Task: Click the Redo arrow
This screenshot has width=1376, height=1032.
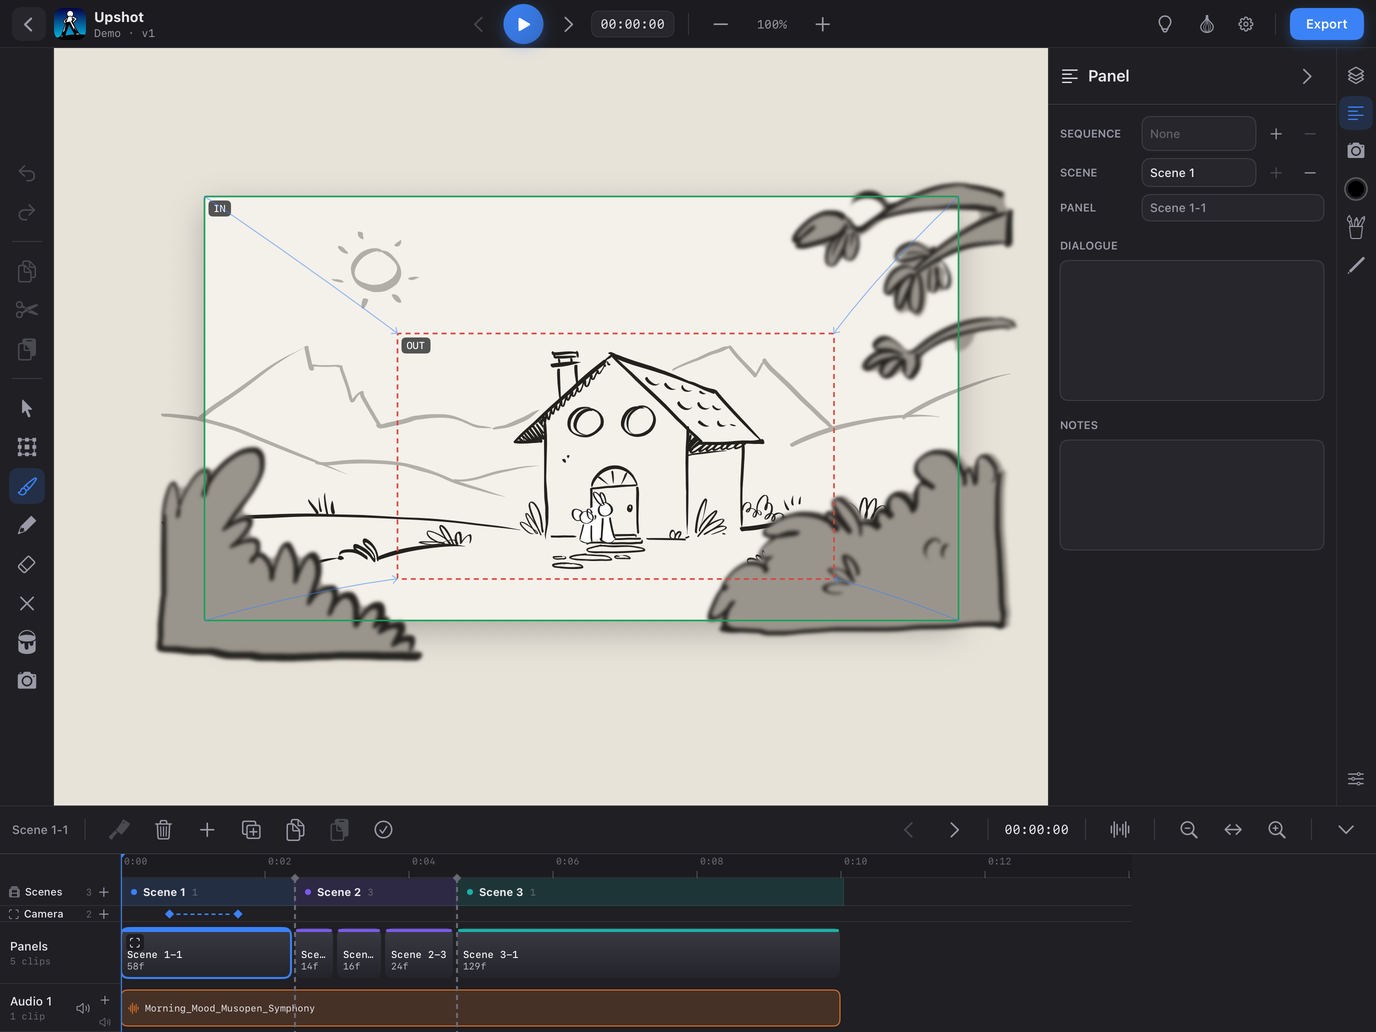Action: (x=27, y=213)
